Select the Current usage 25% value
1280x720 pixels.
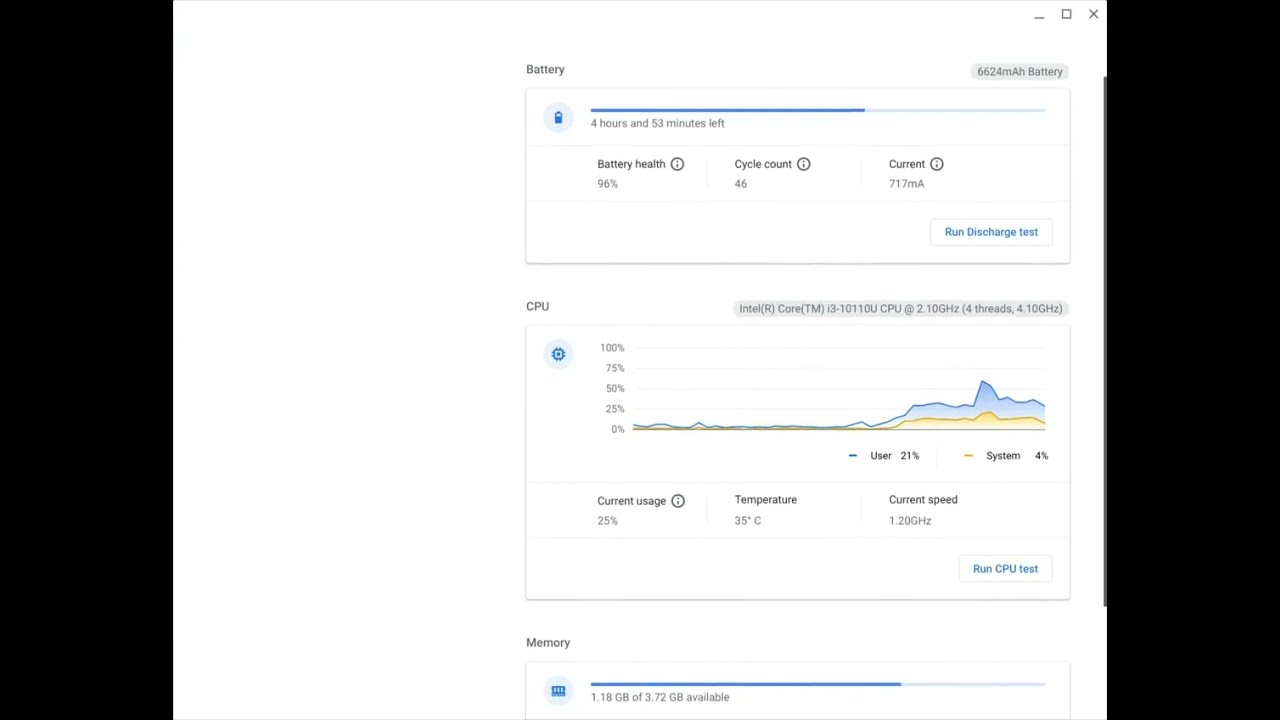607,521
